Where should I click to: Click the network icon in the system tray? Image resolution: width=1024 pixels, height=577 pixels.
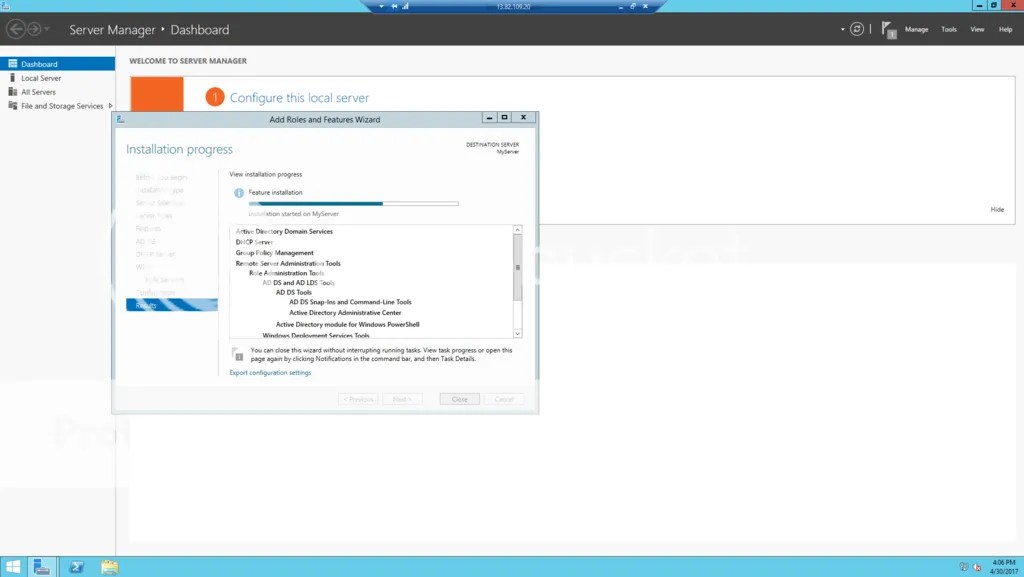coord(963,567)
